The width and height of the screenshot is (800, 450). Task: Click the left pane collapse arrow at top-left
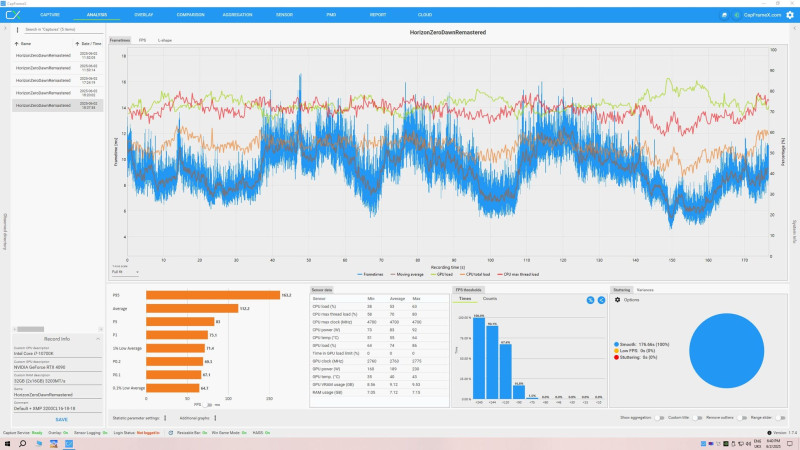5,29
